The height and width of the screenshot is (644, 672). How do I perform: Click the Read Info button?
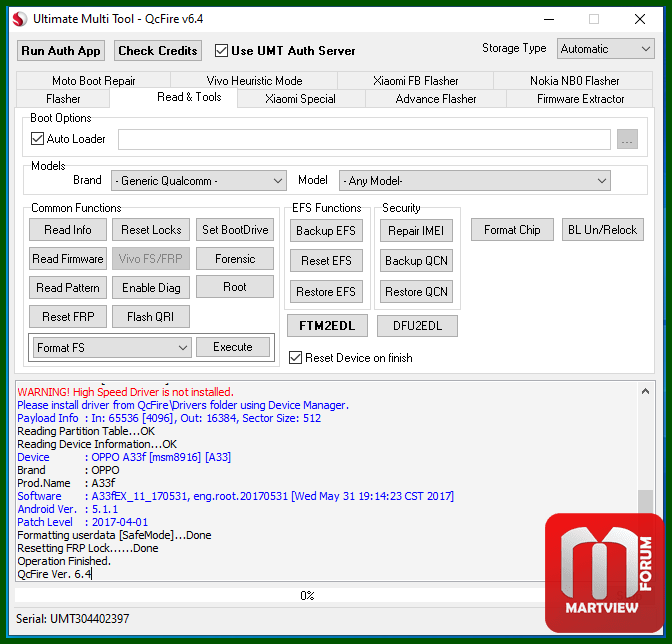pos(68,230)
